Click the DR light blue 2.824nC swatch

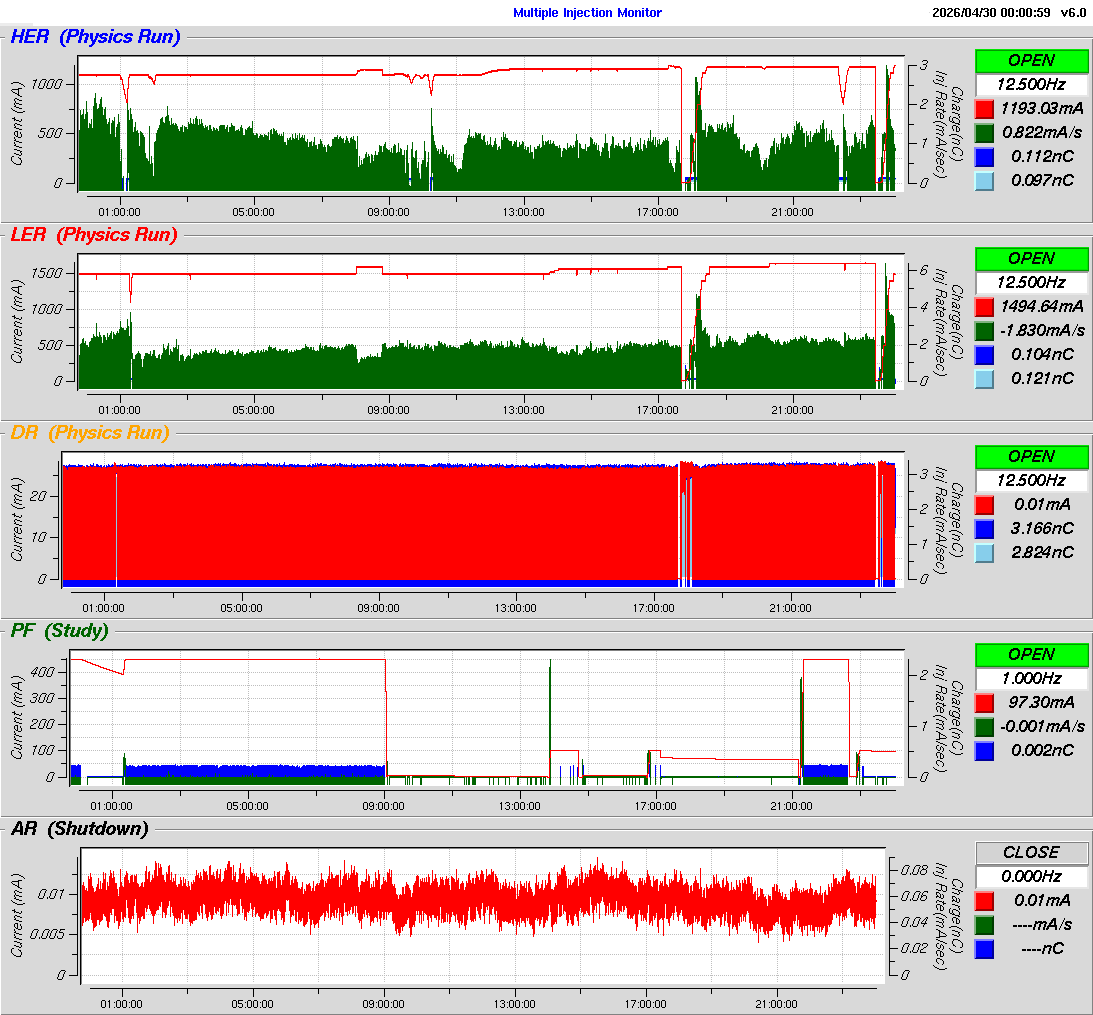tap(984, 553)
